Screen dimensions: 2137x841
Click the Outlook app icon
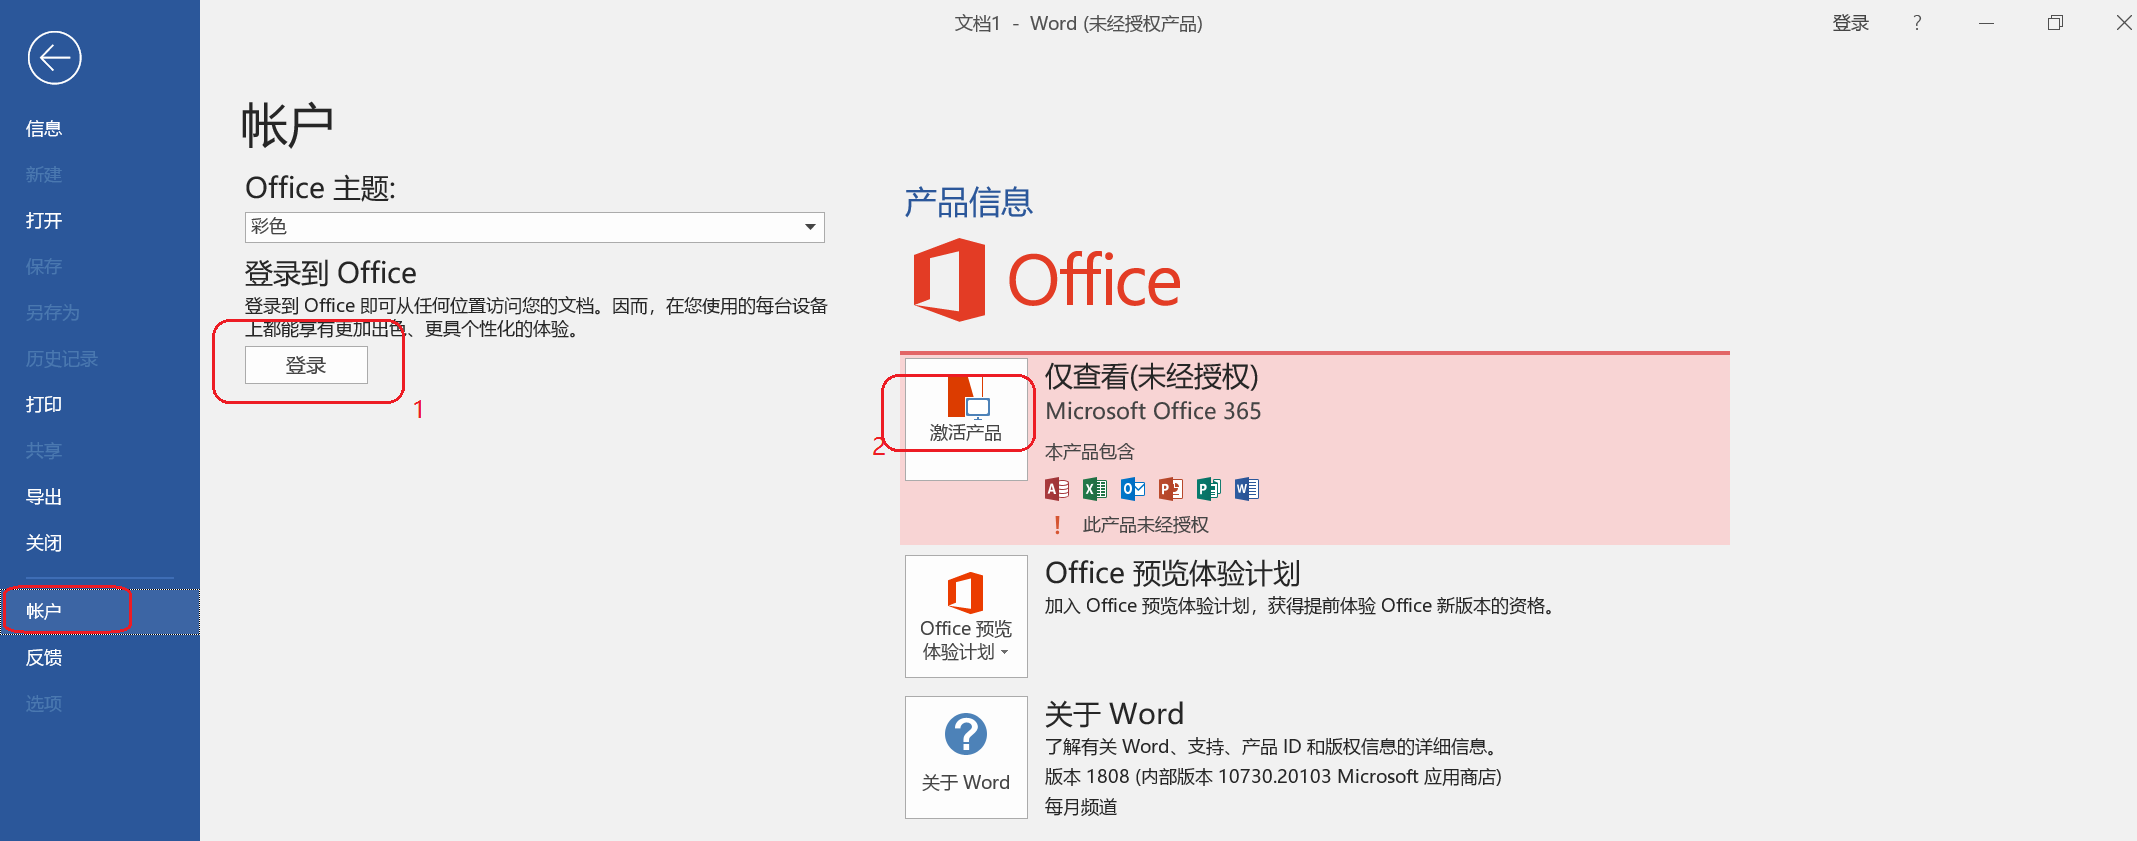pyautogui.click(x=1133, y=489)
